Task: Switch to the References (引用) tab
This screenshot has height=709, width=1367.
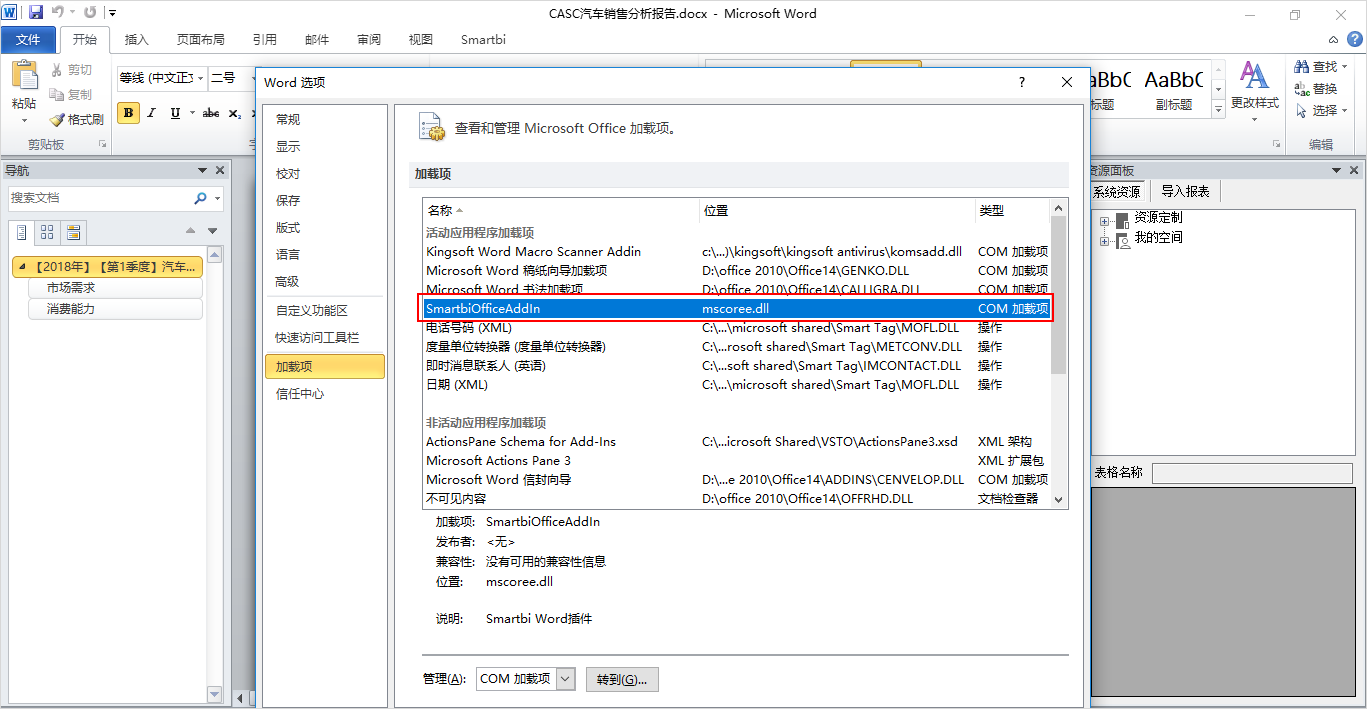Action: tap(265, 40)
